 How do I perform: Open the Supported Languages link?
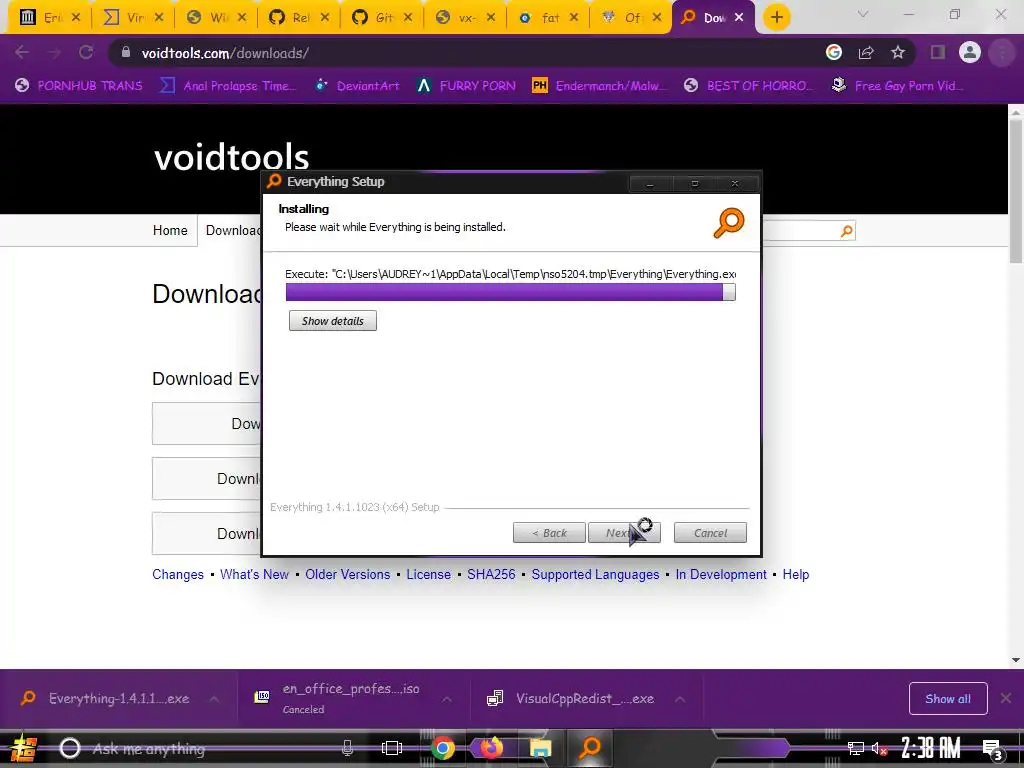[x=595, y=575]
